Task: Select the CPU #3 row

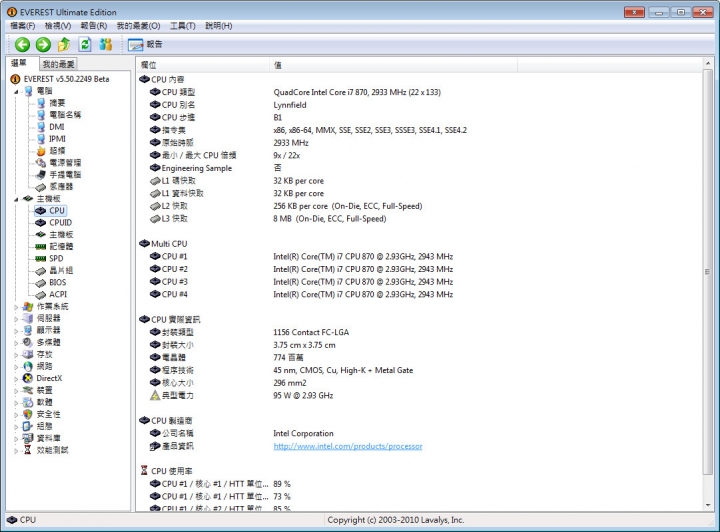Action: point(419,282)
